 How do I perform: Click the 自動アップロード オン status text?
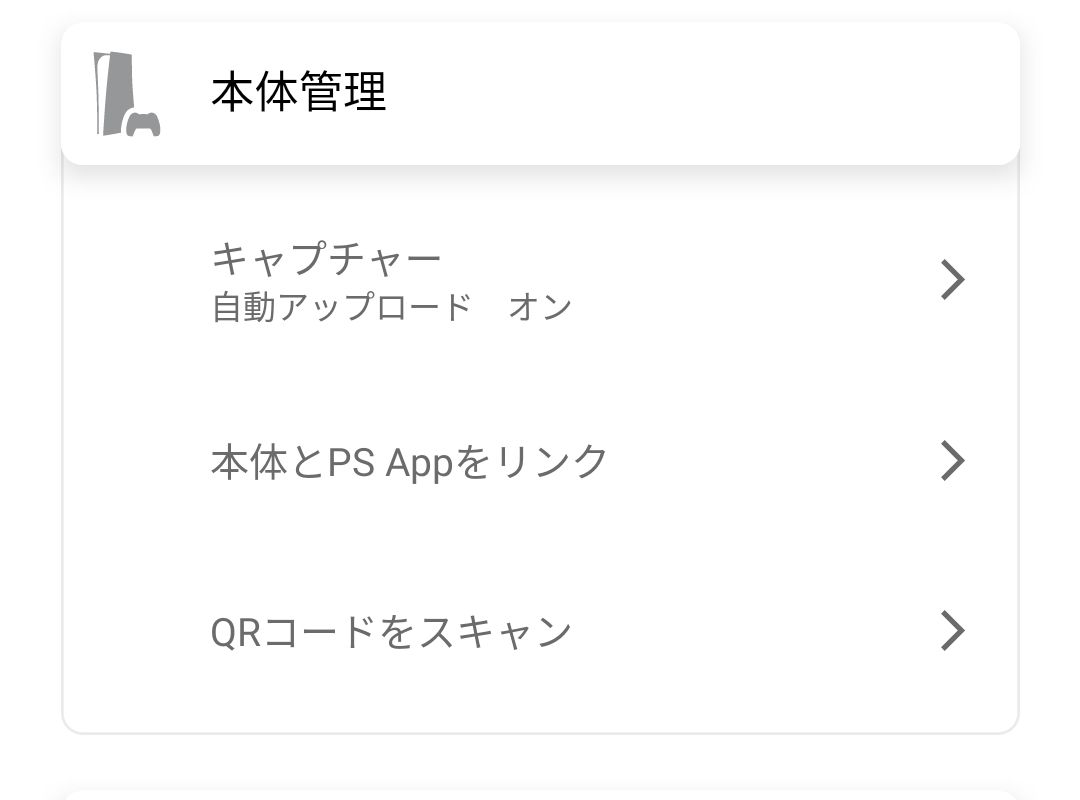[390, 306]
